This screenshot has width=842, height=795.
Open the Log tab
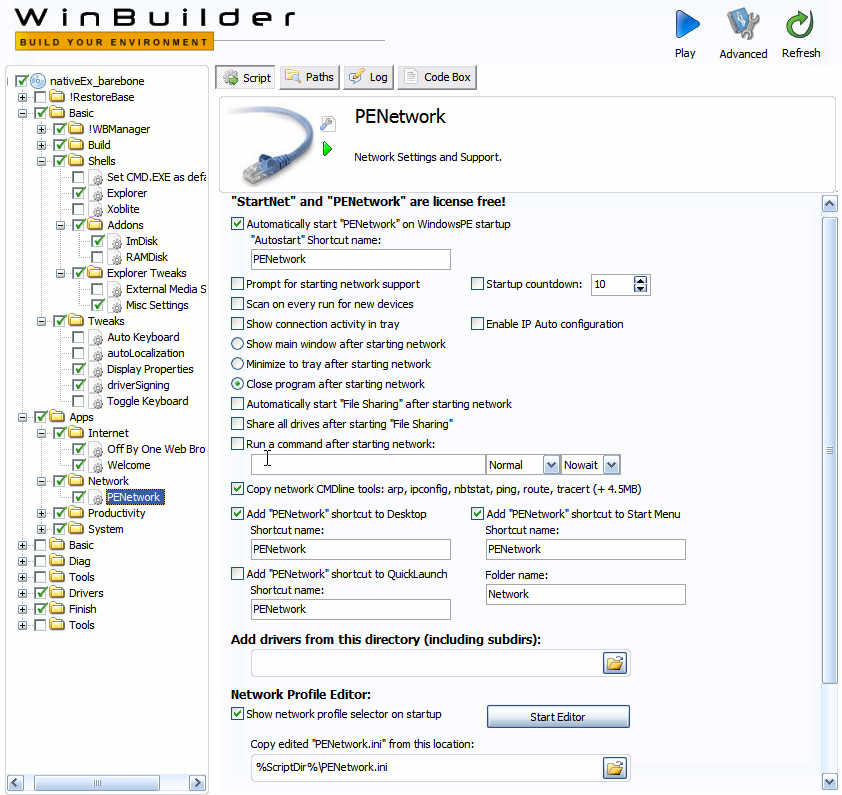coord(369,77)
